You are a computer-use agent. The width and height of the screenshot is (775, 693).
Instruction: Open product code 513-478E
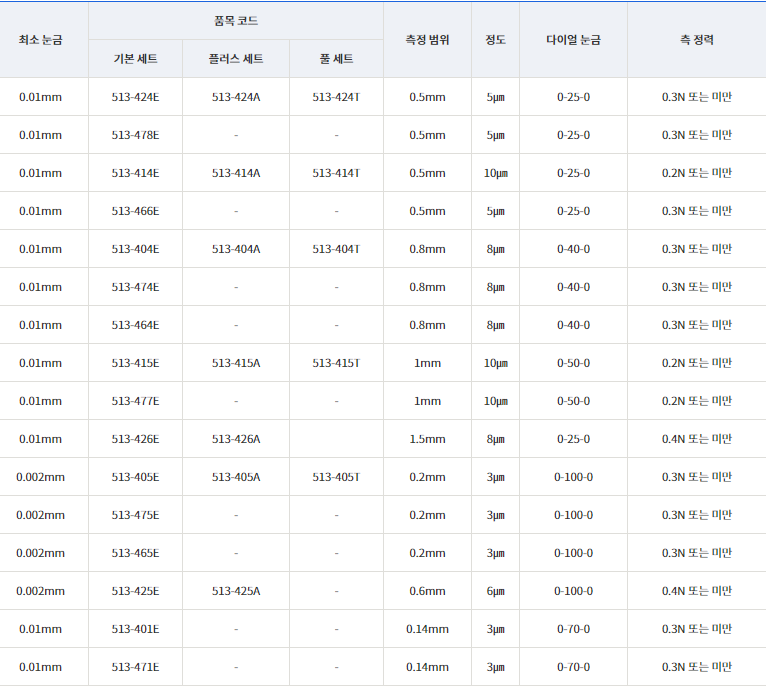coord(135,135)
